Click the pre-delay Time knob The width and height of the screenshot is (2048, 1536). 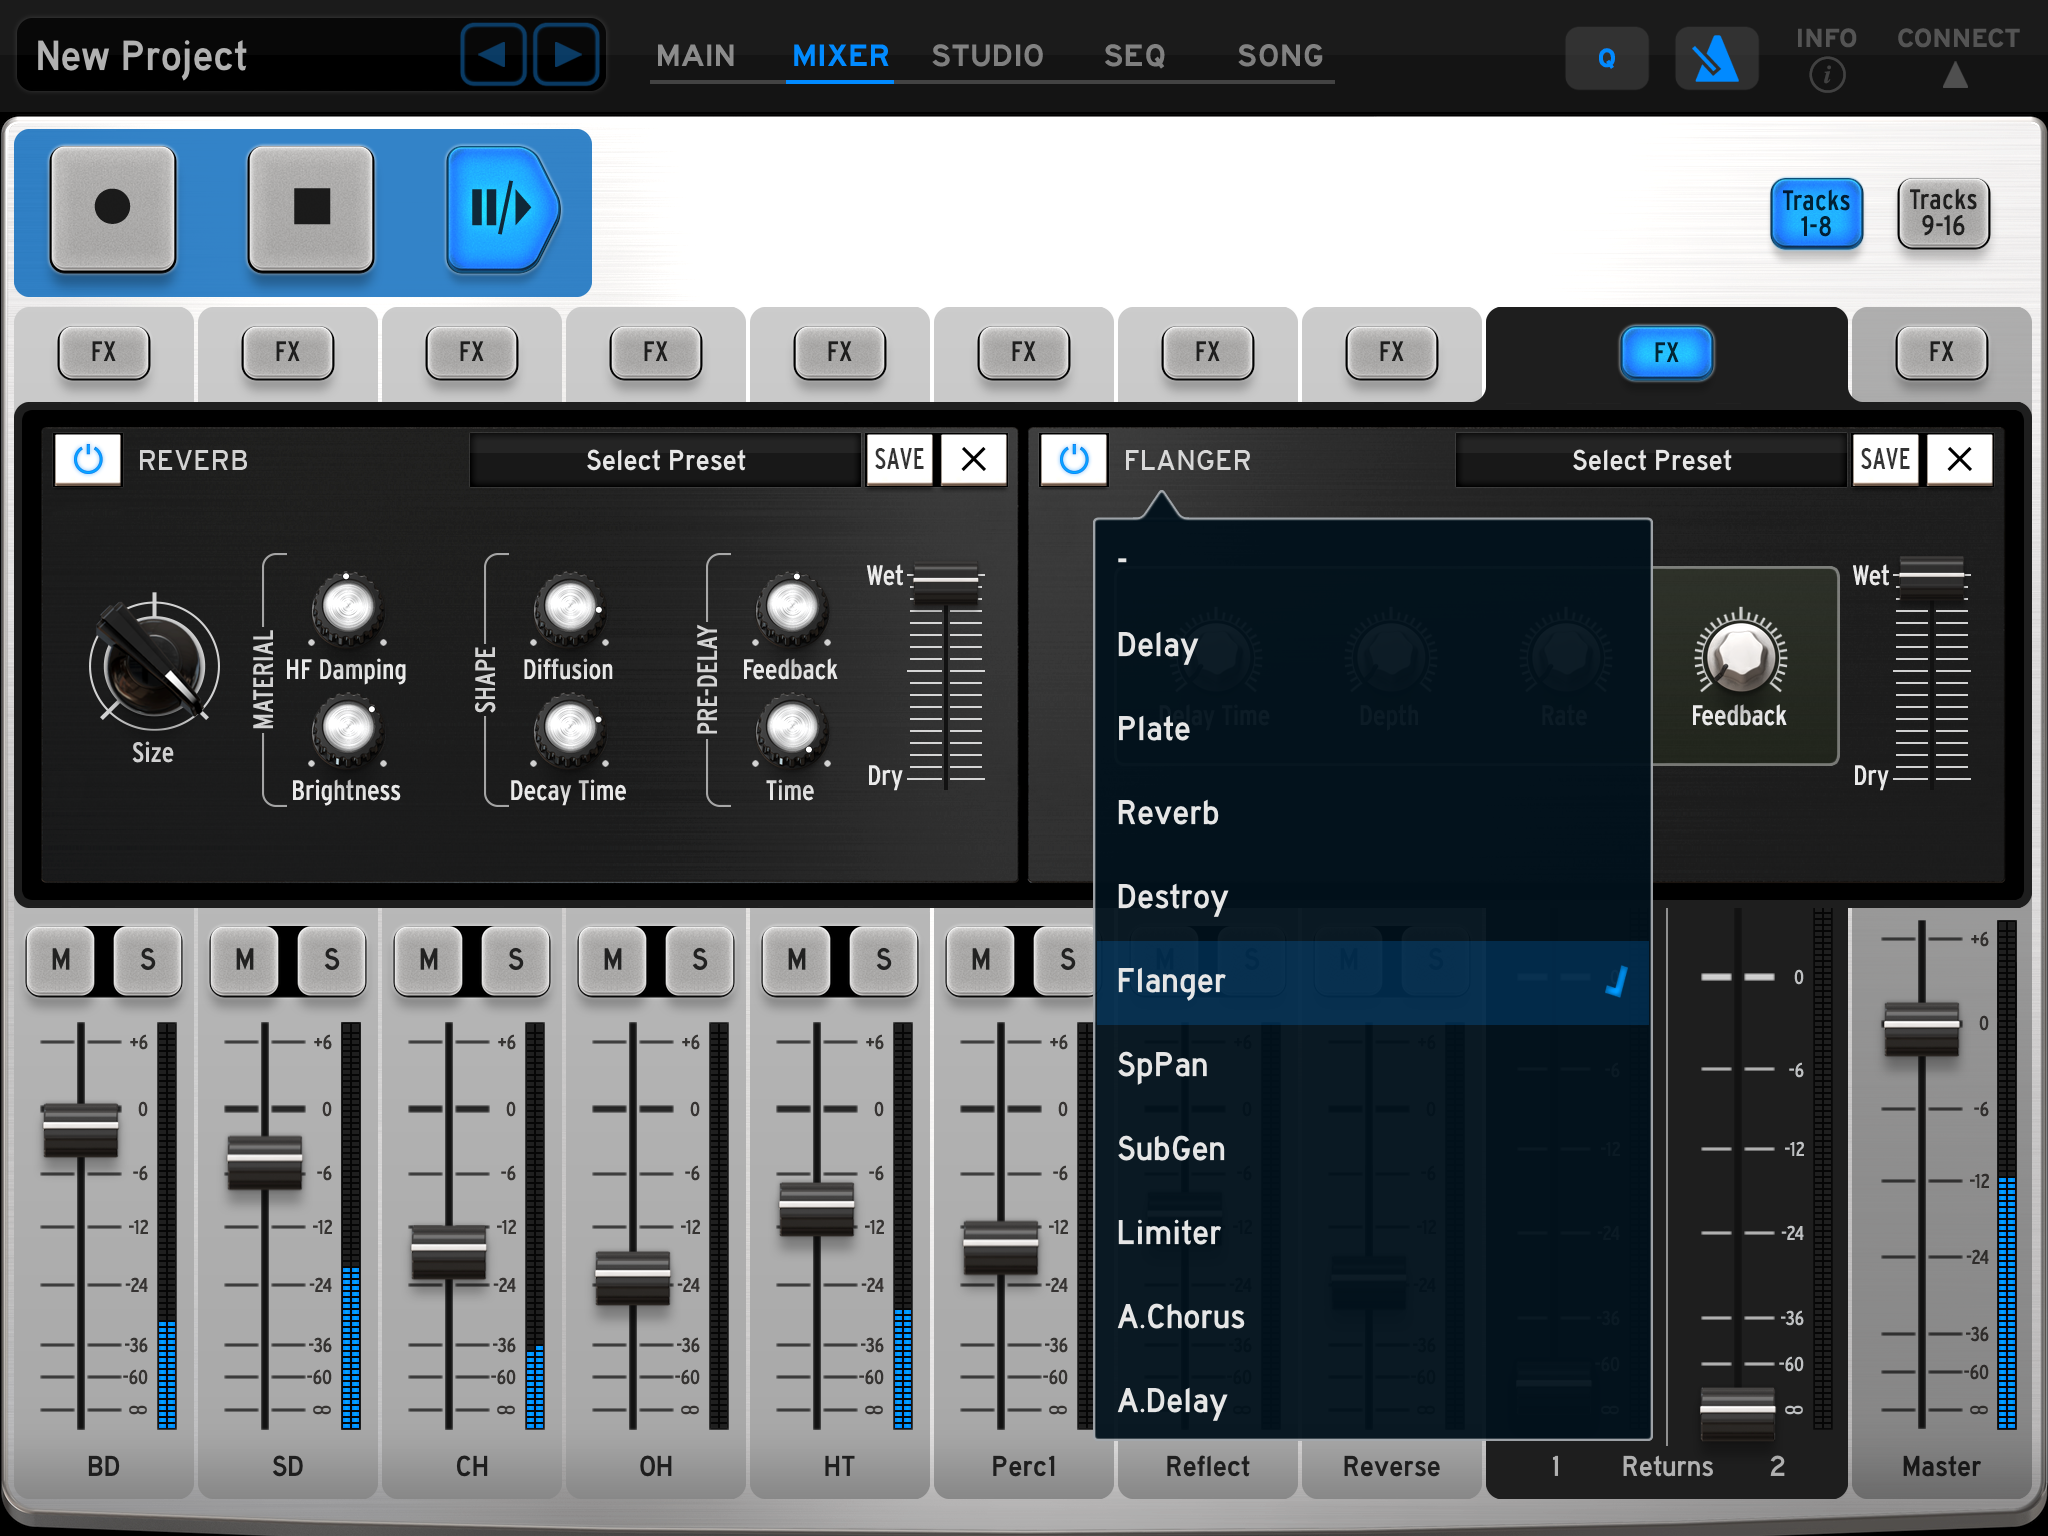791,730
